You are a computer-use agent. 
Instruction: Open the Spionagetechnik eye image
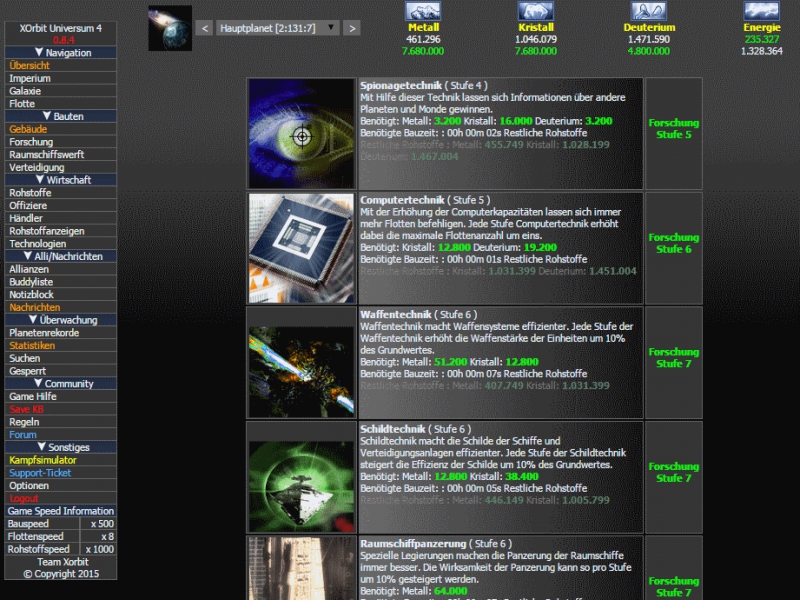point(302,134)
